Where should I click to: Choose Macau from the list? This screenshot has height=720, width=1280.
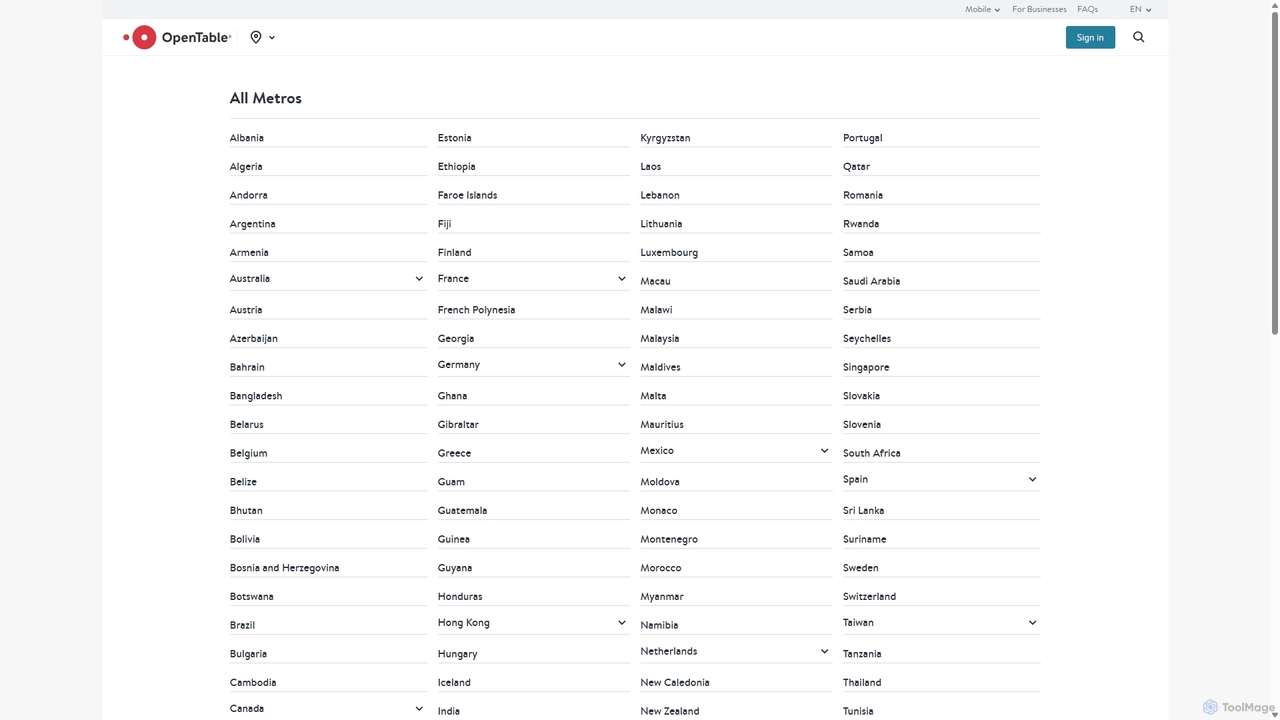pyautogui.click(x=655, y=282)
